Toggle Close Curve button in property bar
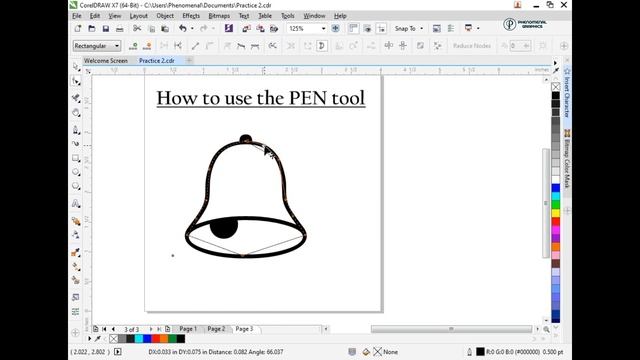The height and width of the screenshot is (360, 640). [322, 46]
